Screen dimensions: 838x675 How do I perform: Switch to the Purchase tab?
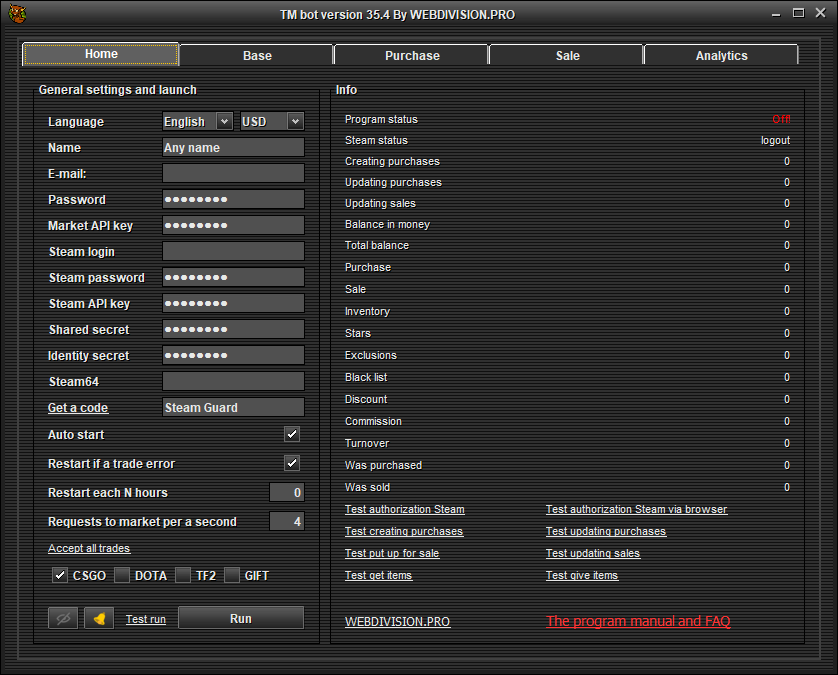[412, 56]
